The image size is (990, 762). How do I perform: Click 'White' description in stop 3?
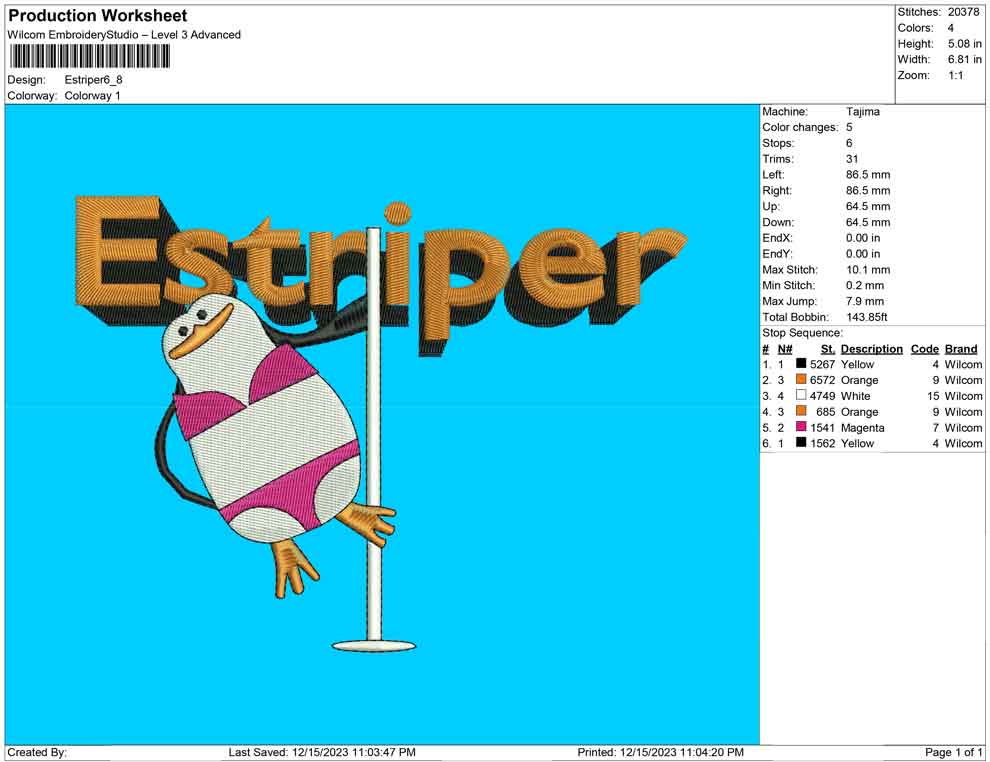856,396
